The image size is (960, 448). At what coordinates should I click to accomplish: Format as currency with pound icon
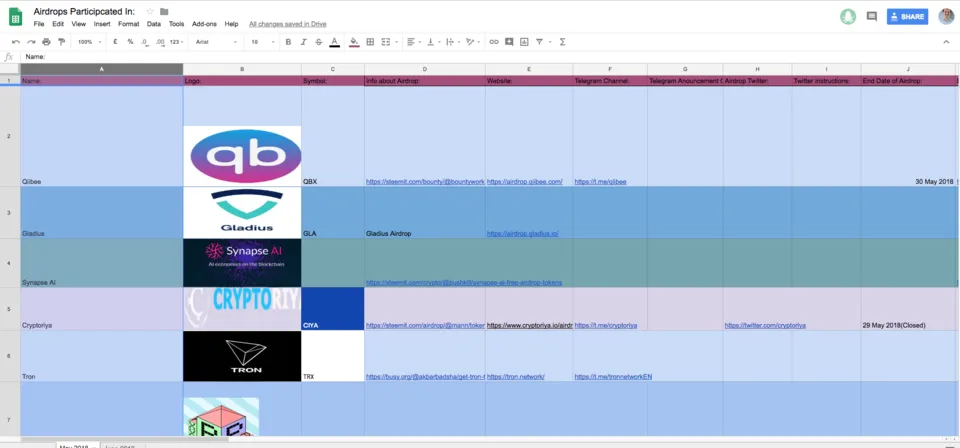tap(115, 42)
